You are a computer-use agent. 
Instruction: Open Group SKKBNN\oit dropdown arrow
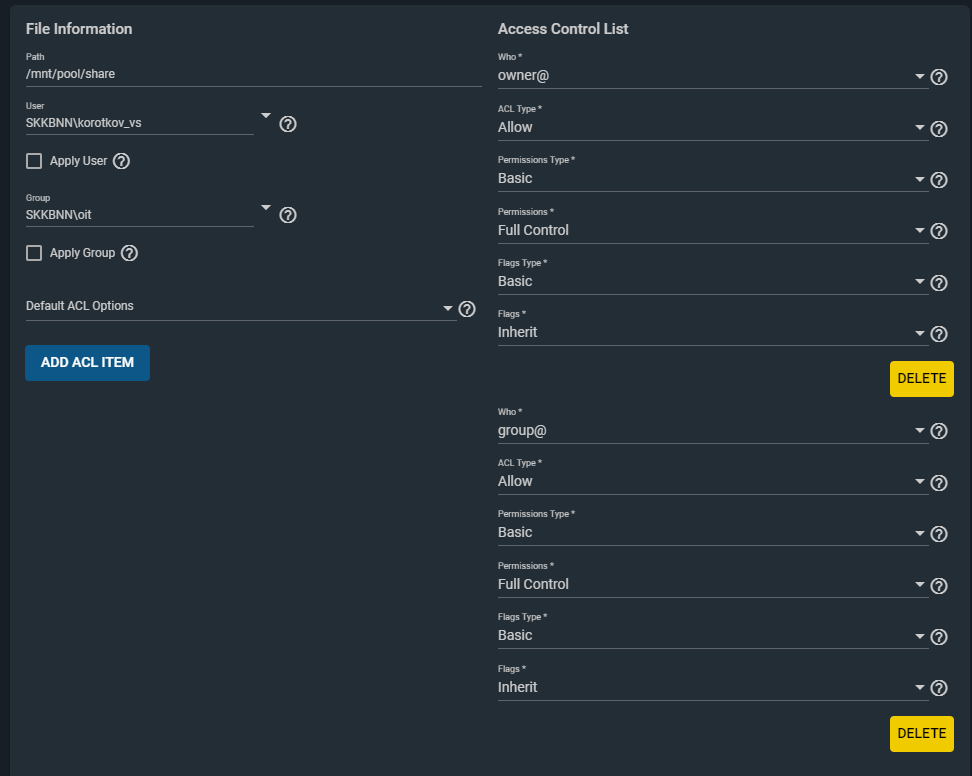point(266,207)
